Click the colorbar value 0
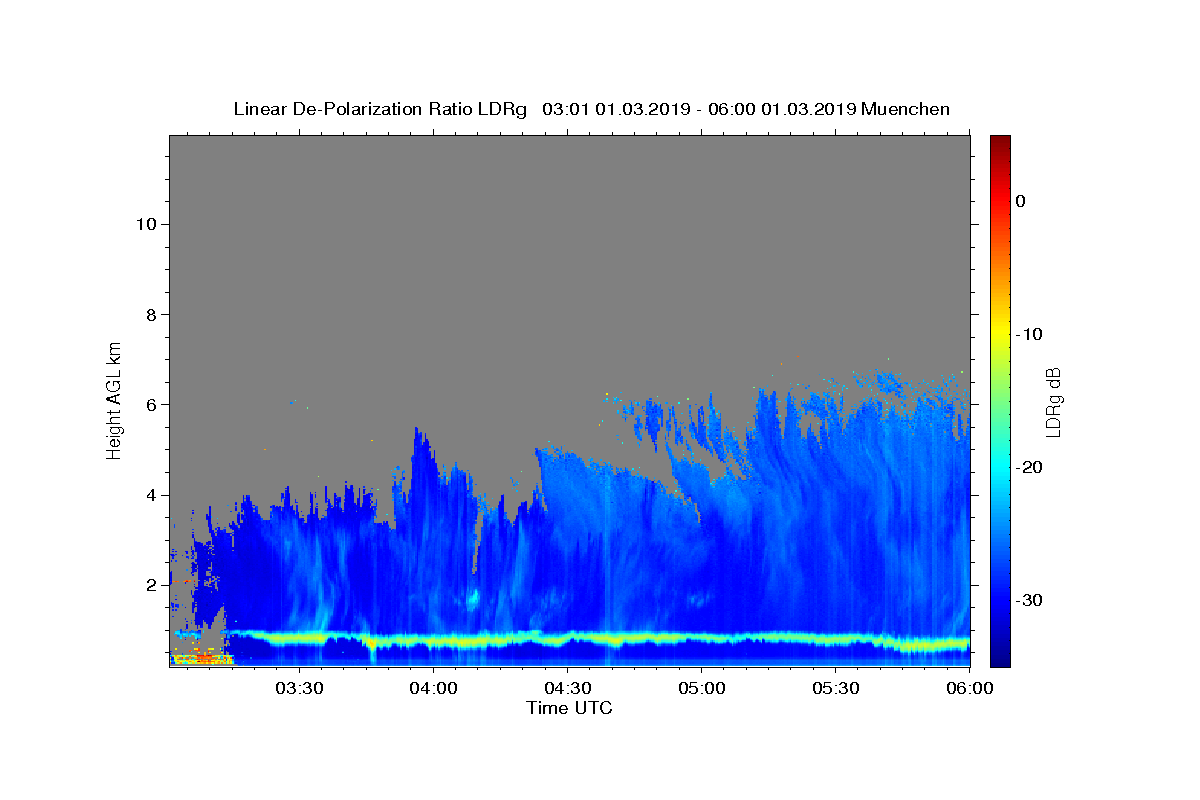This screenshot has height=800, width=1200. point(1020,201)
